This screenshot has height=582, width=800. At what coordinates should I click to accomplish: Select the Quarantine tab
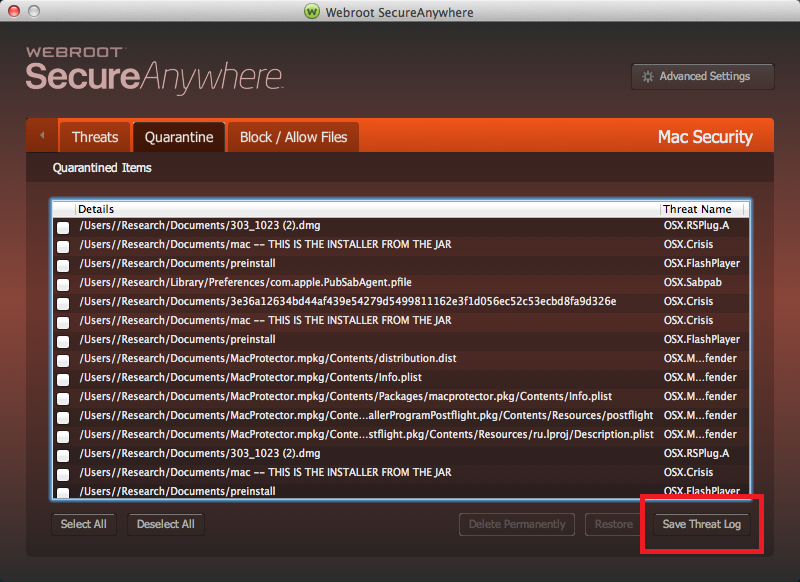click(x=179, y=137)
